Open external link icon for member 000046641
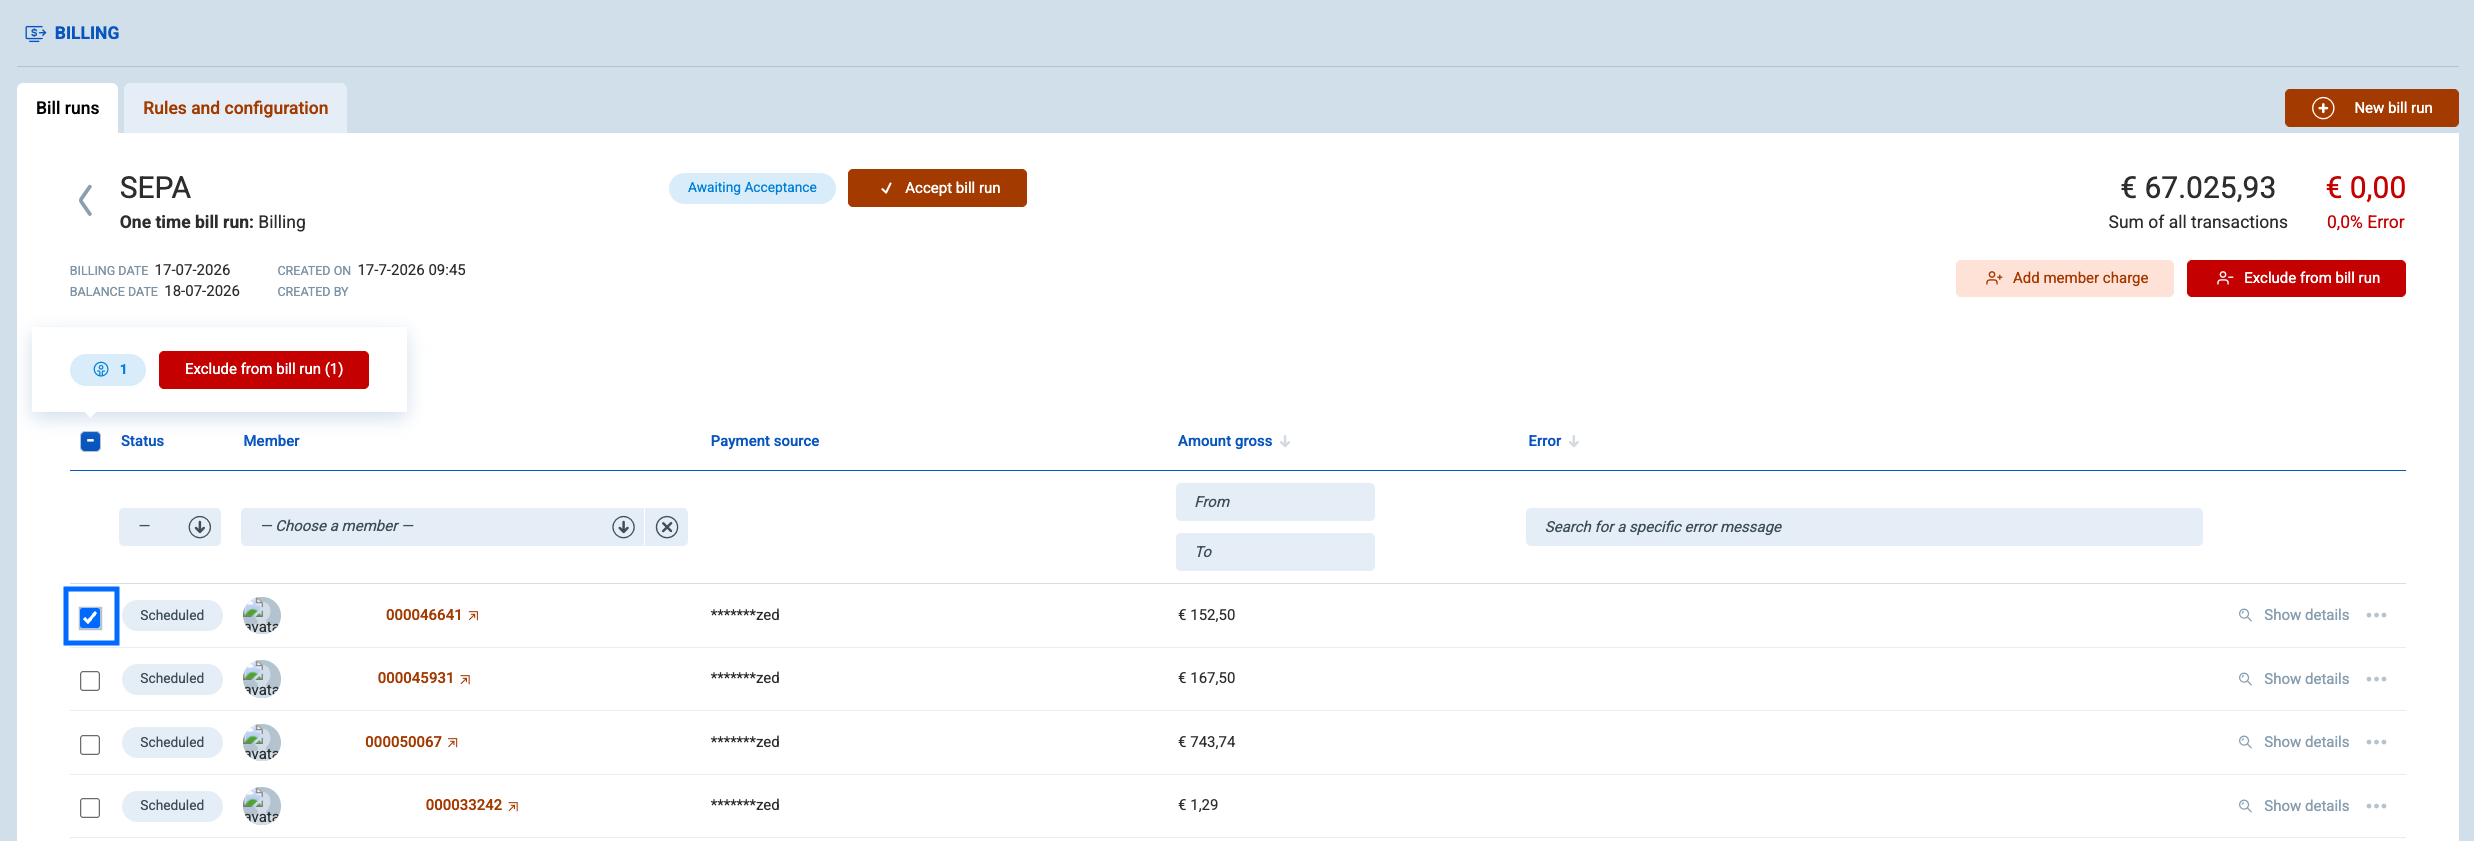The image size is (2474, 841). click(x=474, y=616)
